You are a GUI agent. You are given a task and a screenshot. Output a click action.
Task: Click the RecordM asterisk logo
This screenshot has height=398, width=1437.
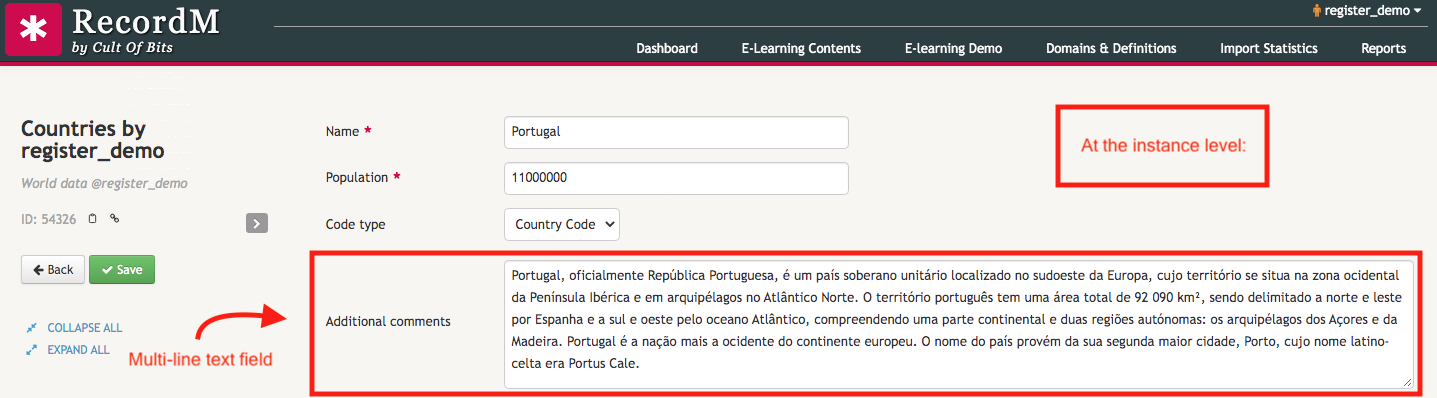point(34,29)
